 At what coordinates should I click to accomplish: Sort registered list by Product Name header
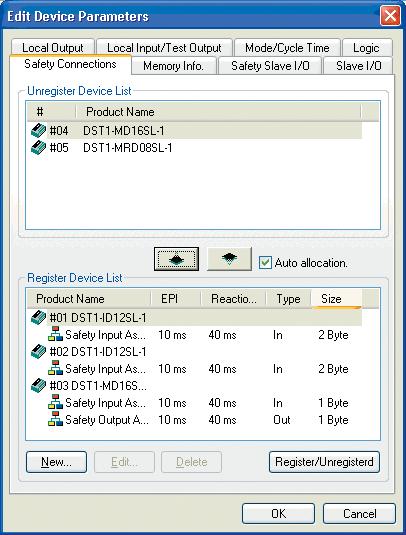coord(89,299)
